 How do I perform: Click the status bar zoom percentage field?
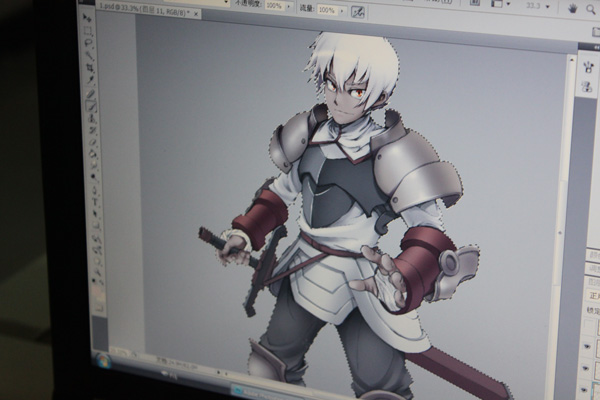pyautogui.click(x=121, y=351)
